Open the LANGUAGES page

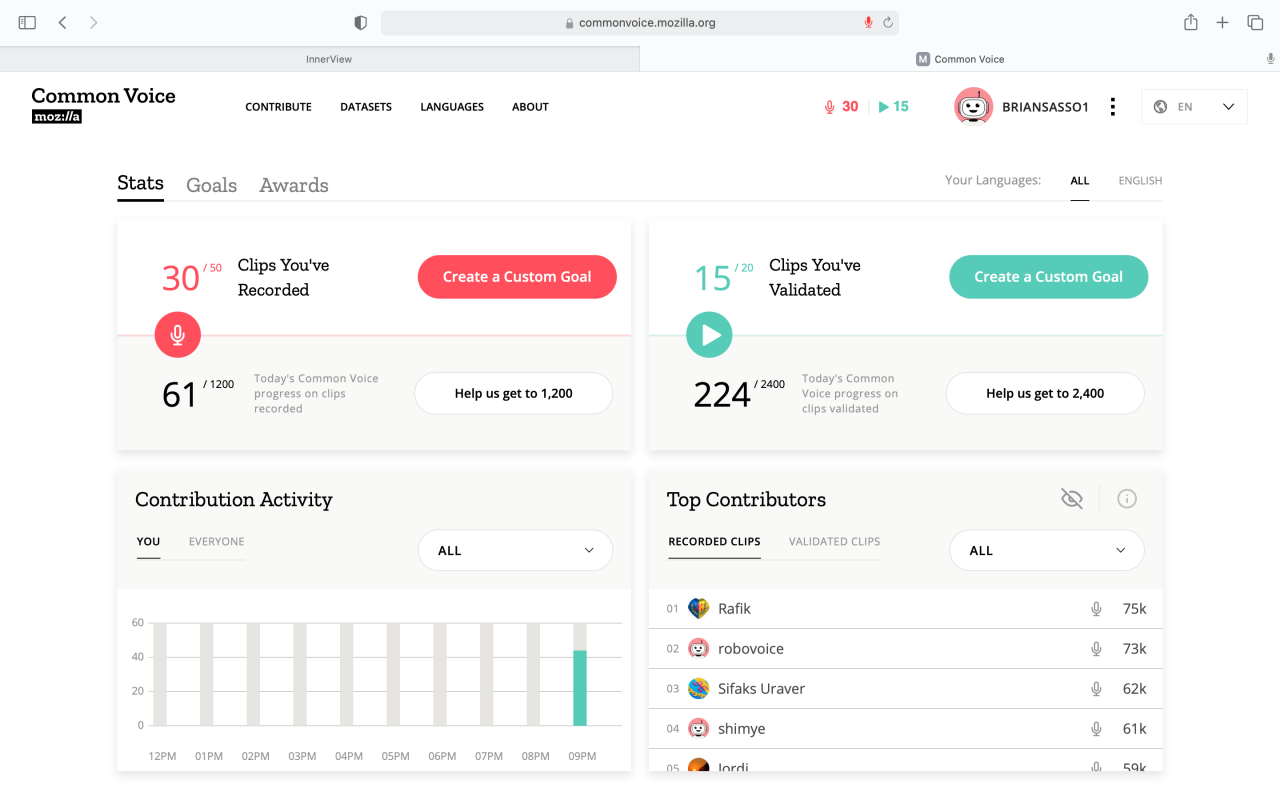coord(452,107)
